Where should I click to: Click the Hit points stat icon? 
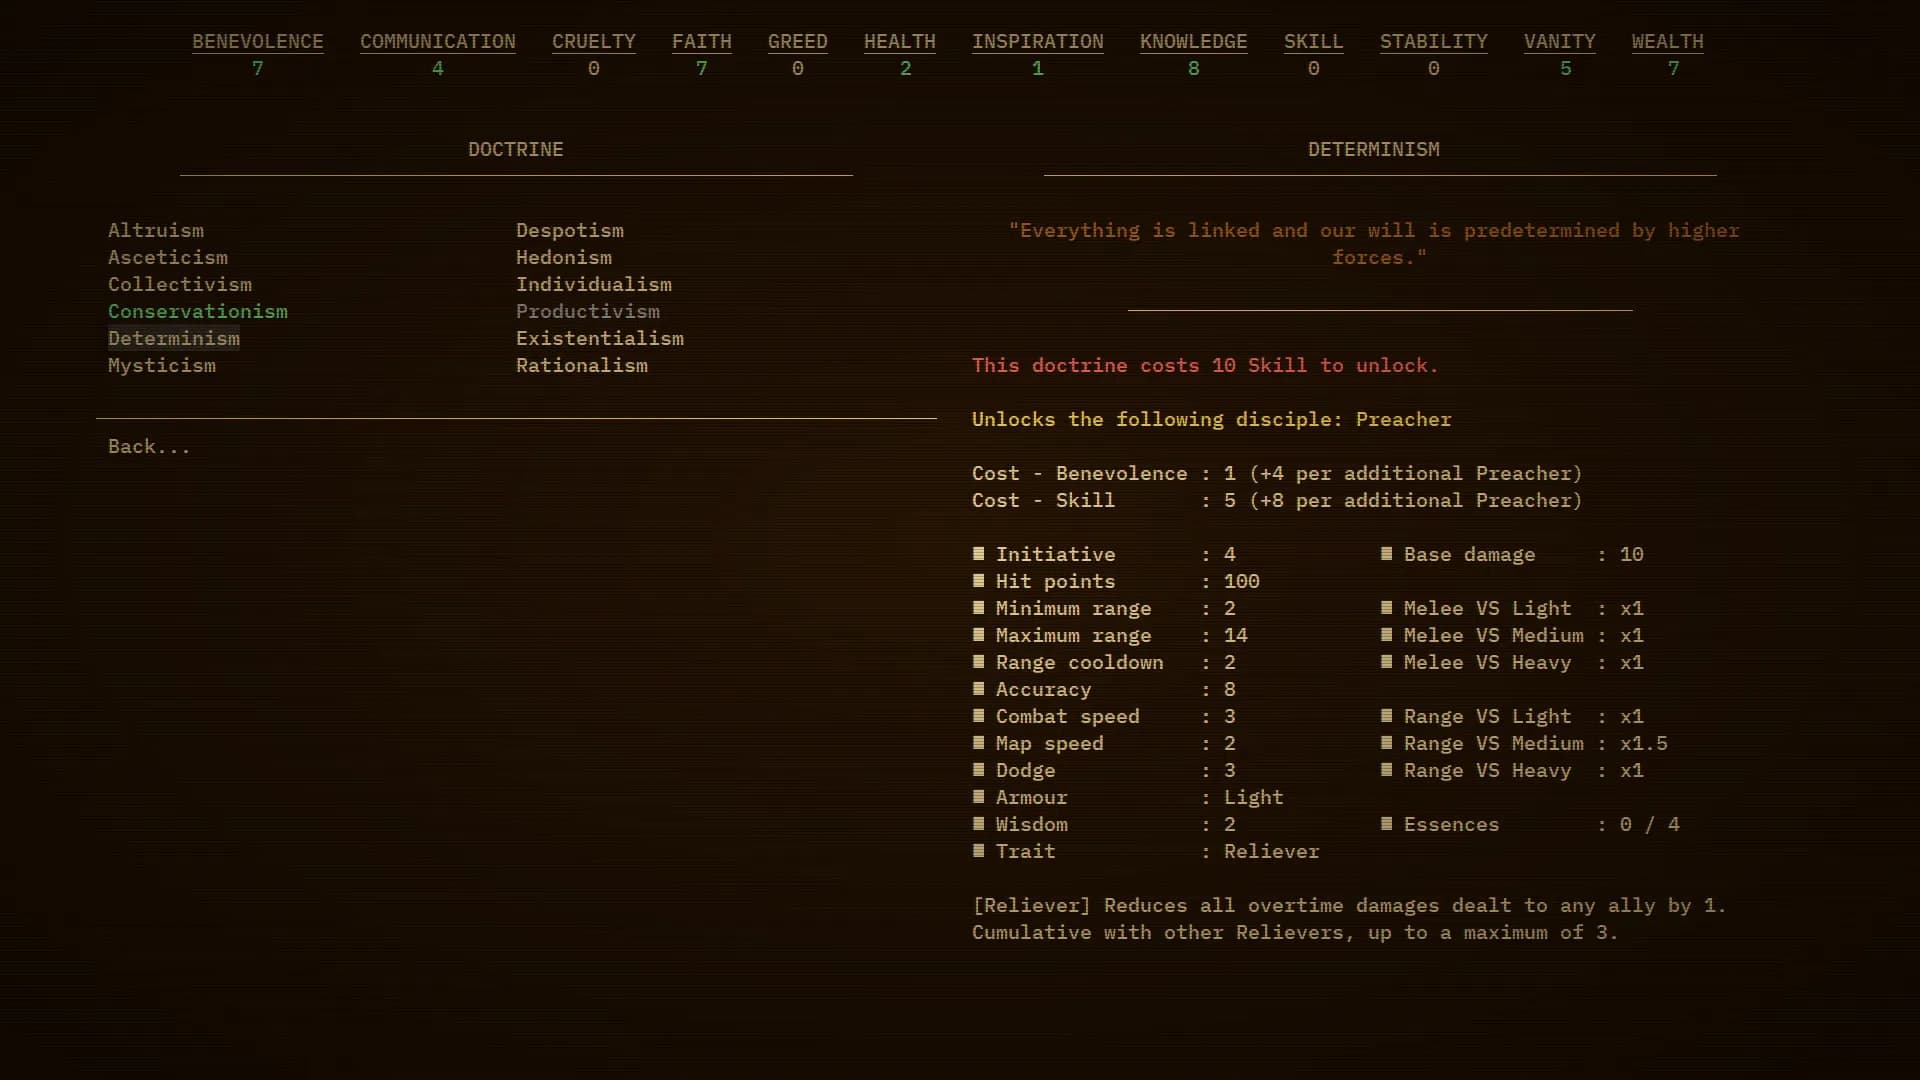(978, 581)
